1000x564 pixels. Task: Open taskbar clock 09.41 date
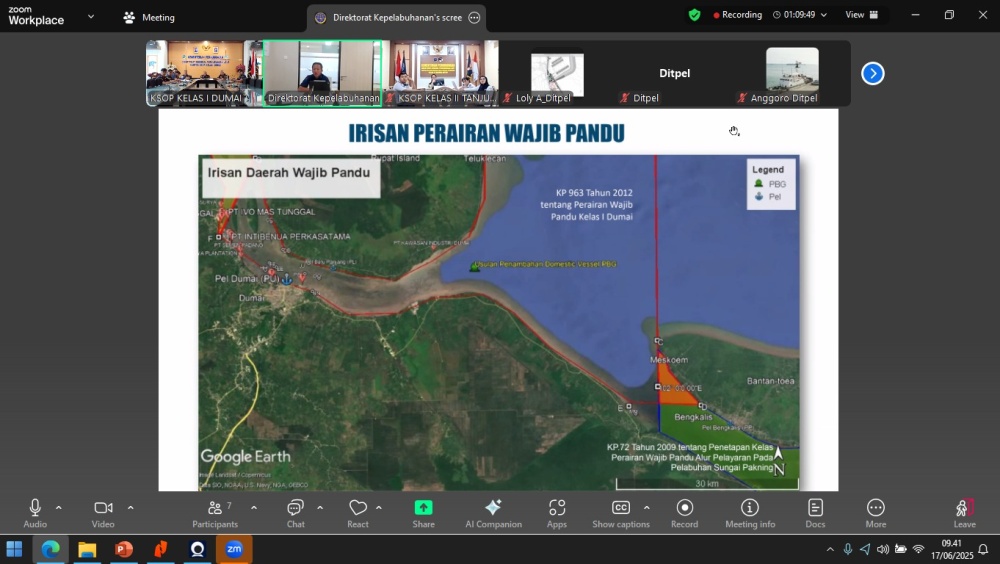(952, 549)
